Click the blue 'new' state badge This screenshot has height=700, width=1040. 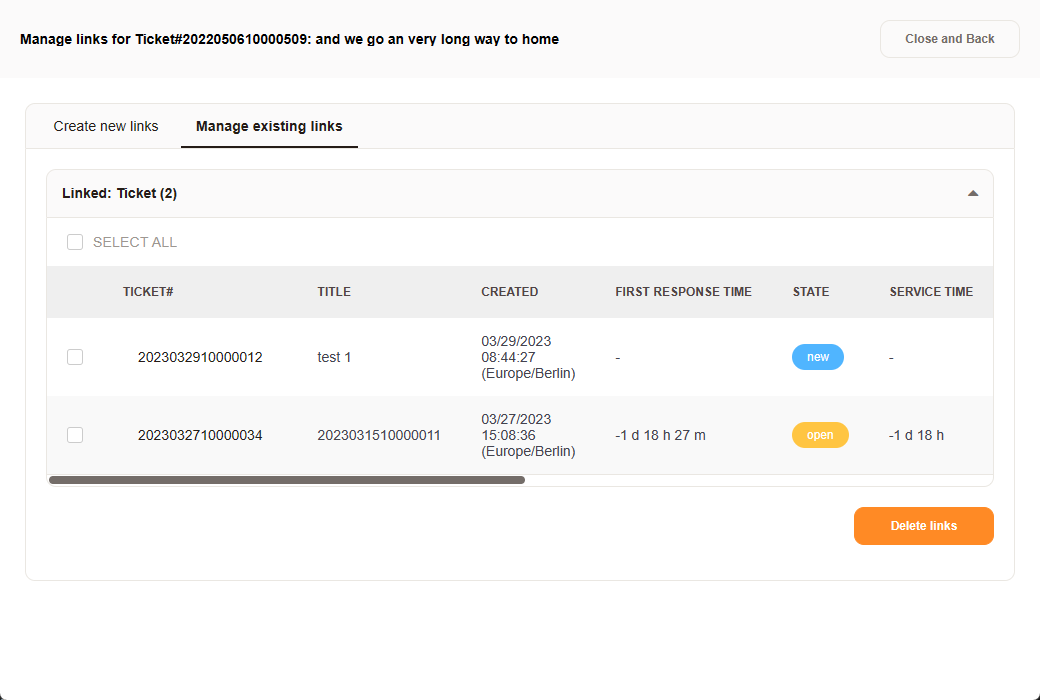(817, 357)
